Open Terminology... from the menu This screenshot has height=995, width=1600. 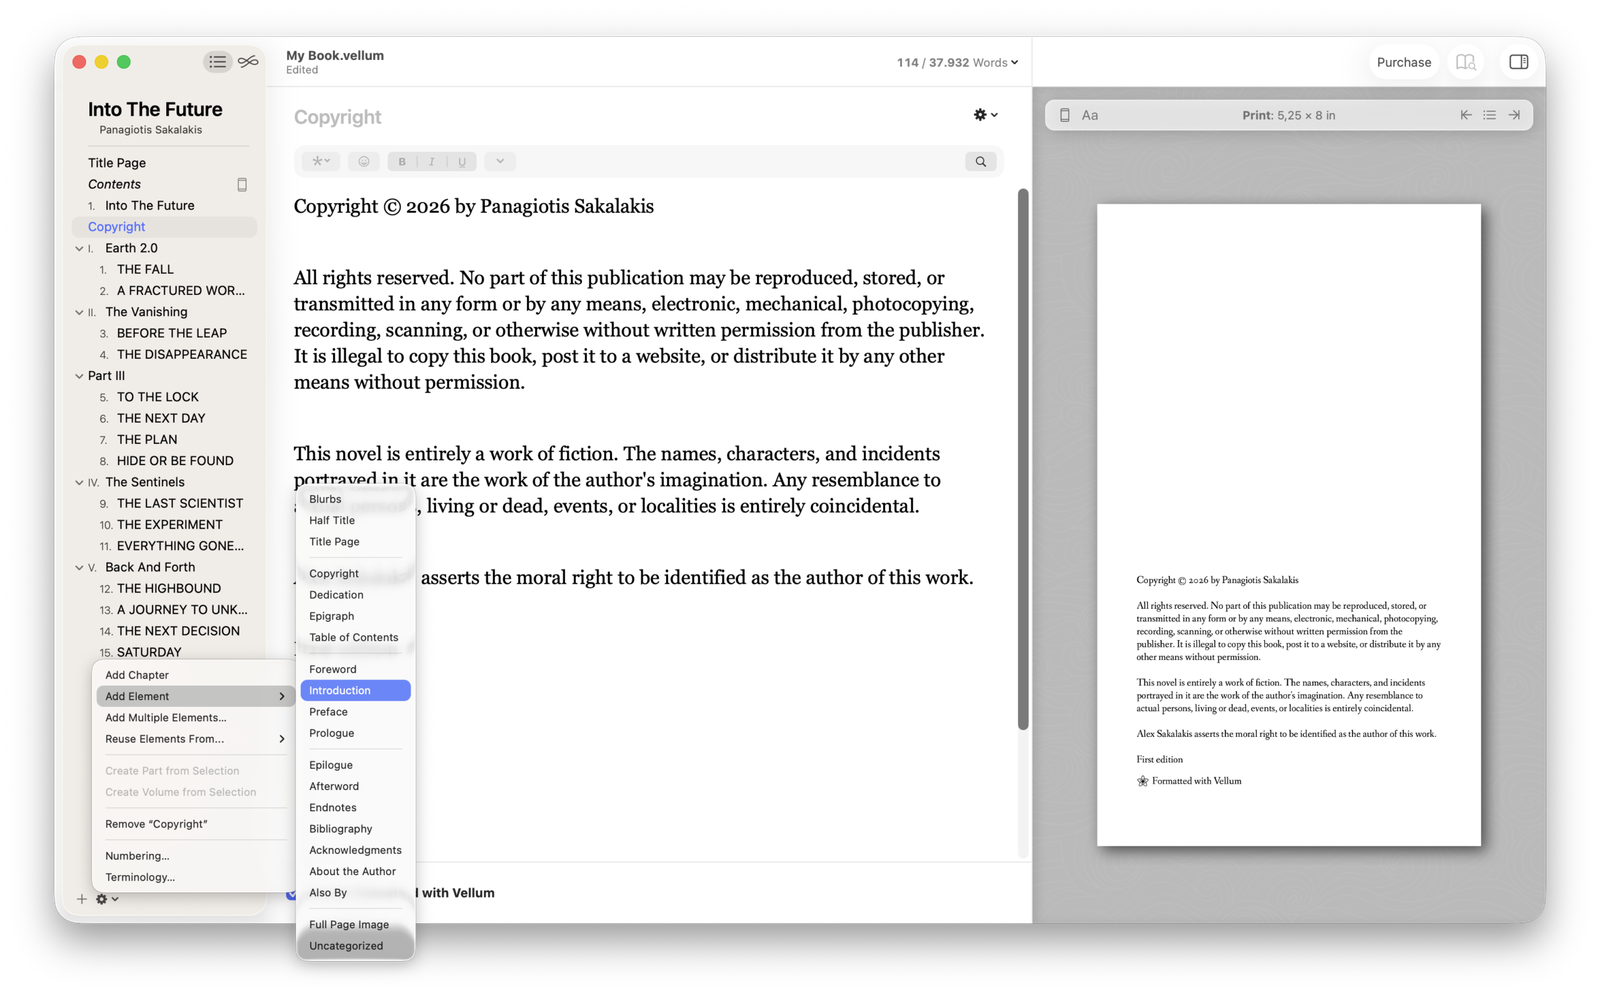tap(194, 877)
